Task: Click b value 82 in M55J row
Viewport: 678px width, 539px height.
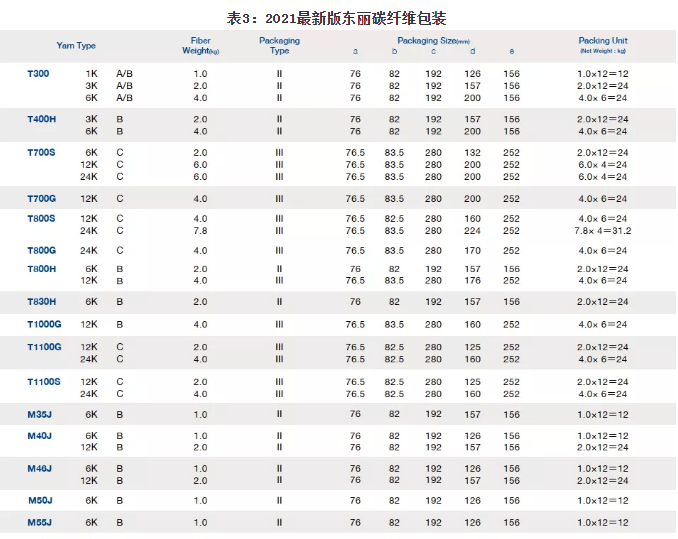Action: click(x=394, y=523)
